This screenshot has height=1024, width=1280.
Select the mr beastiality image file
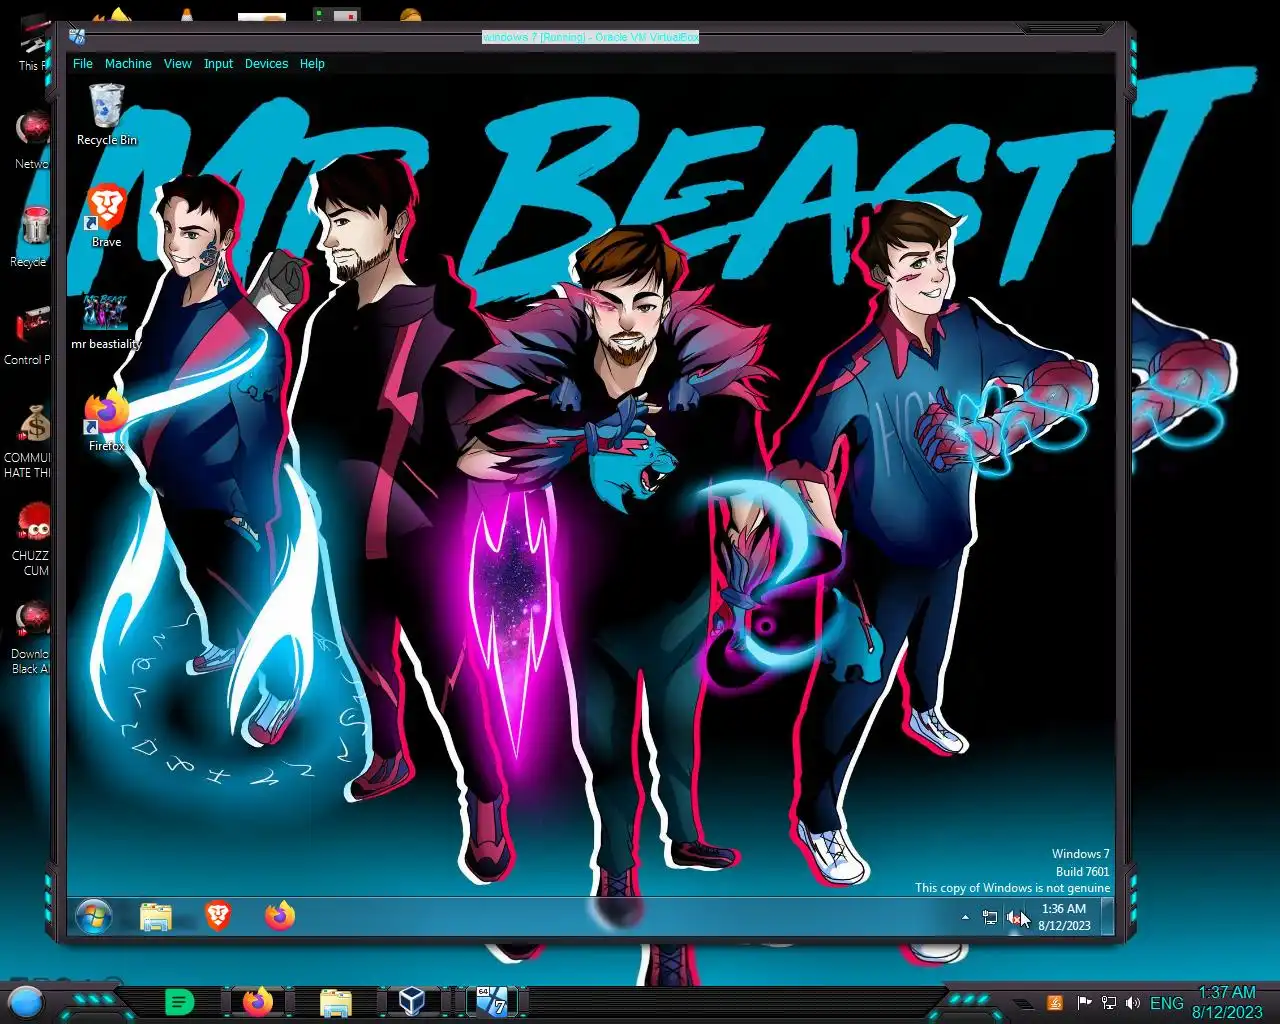click(x=106, y=321)
